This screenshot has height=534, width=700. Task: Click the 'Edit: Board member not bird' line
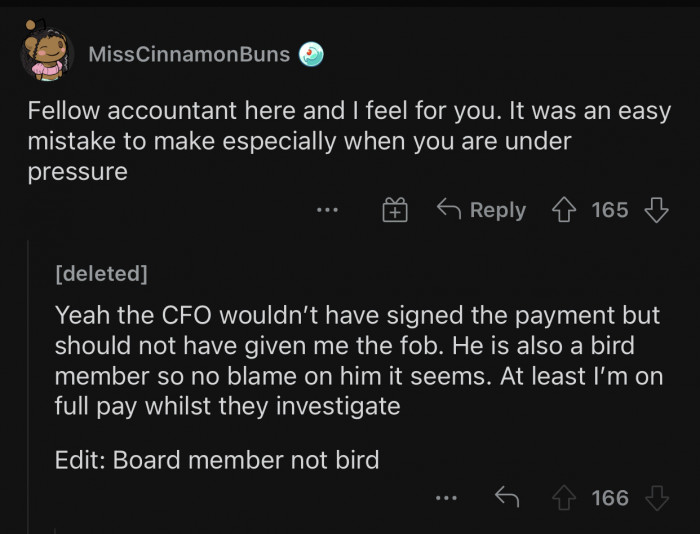coord(217,459)
